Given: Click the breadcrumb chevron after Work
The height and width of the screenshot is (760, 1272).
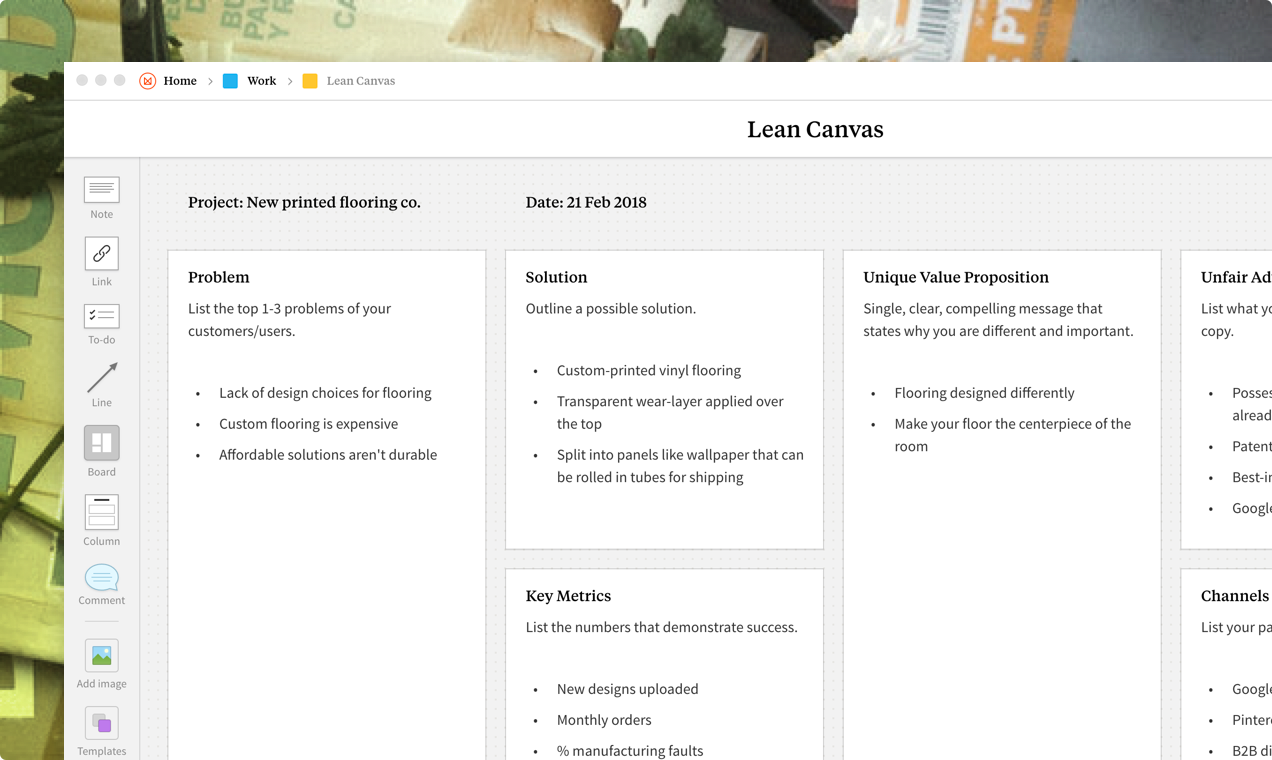Looking at the screenshot, I should click(x=290, y=81).
